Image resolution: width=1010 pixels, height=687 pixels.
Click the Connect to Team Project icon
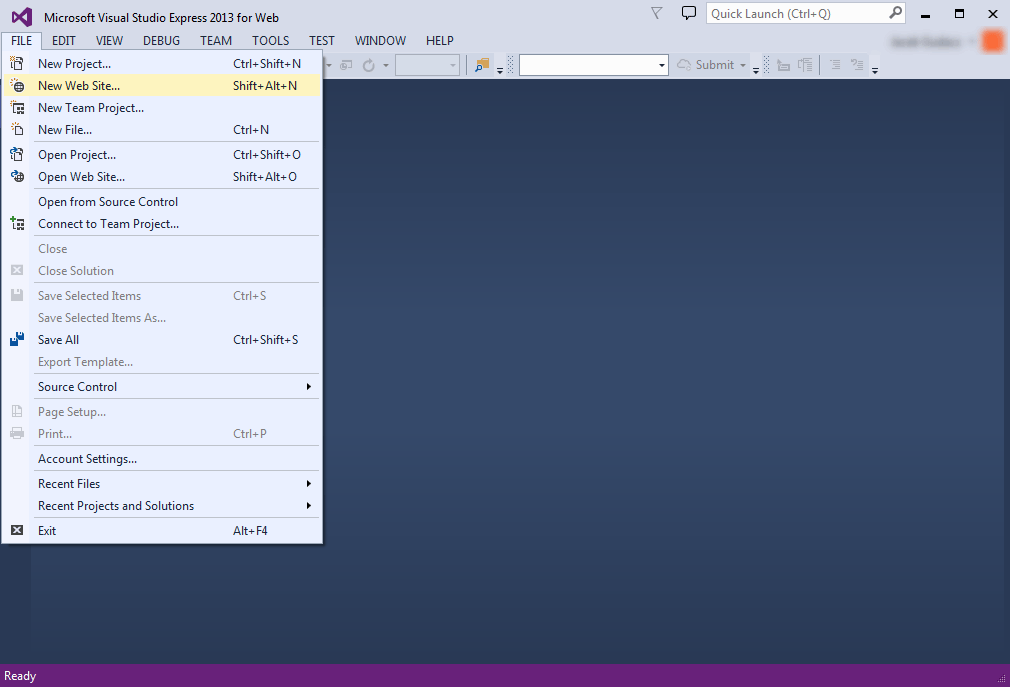click(17, 223)
